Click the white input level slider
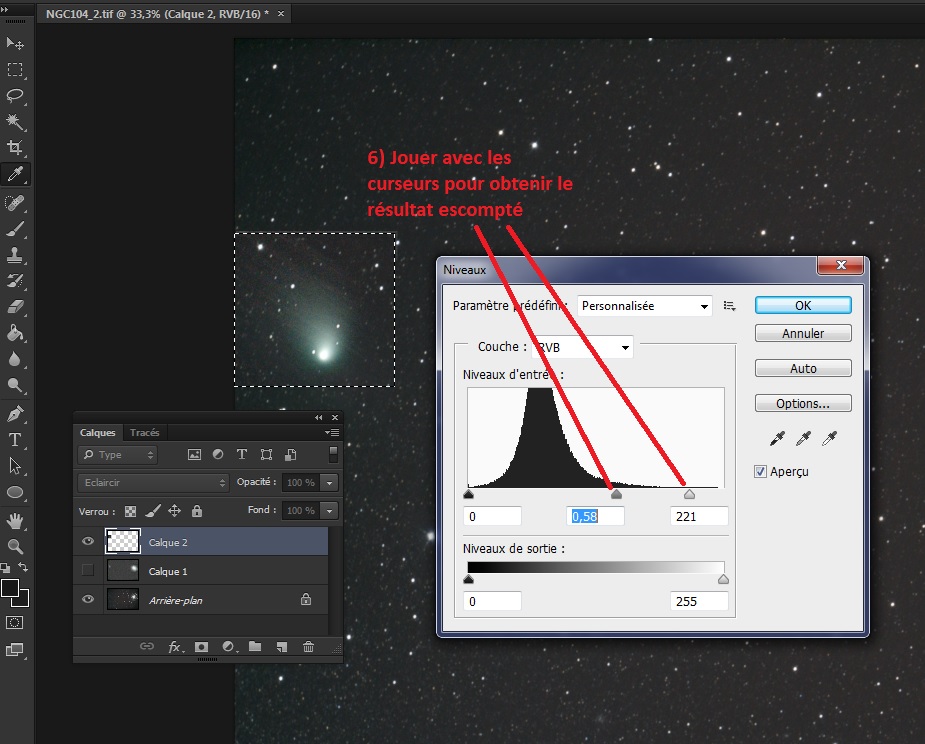The width and height of the screenshot is (925, 744). 689,494
